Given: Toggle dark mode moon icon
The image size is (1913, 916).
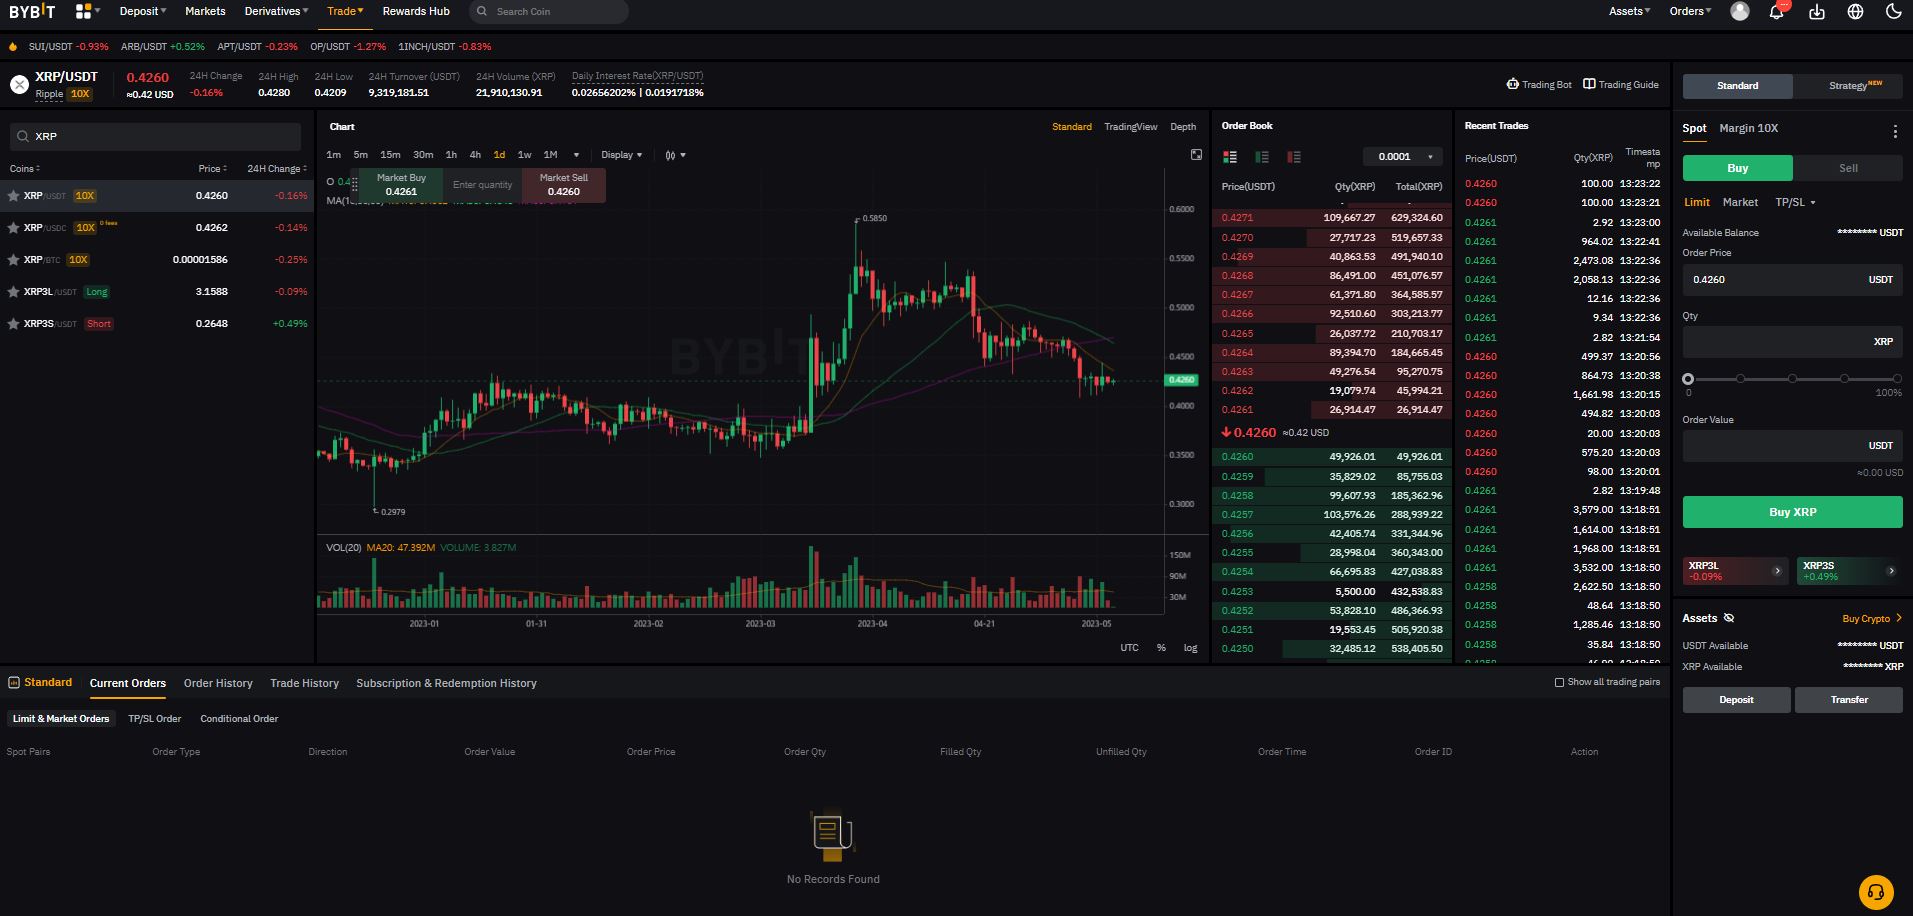Looking at the screenshot, I should [1893, 12].
